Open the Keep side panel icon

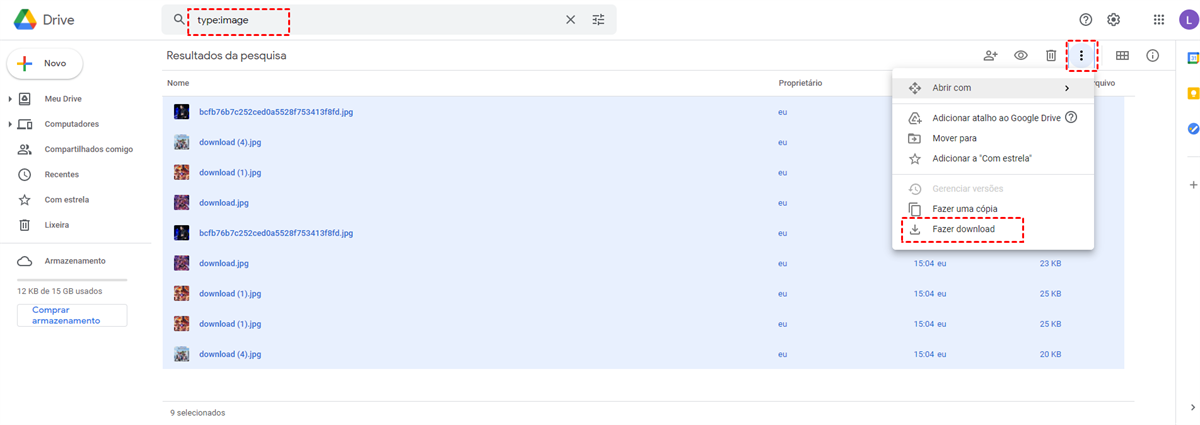point(1193,93)
